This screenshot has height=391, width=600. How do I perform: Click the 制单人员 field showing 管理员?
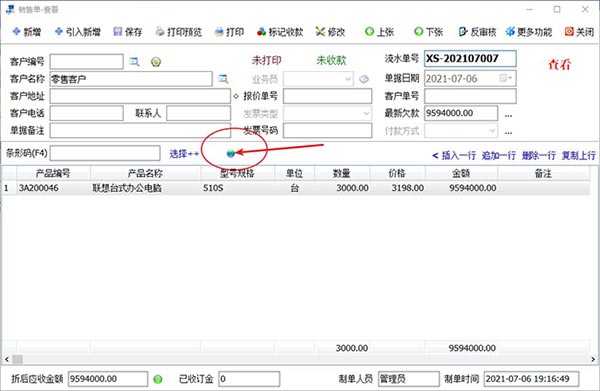[x=409, y=379]
